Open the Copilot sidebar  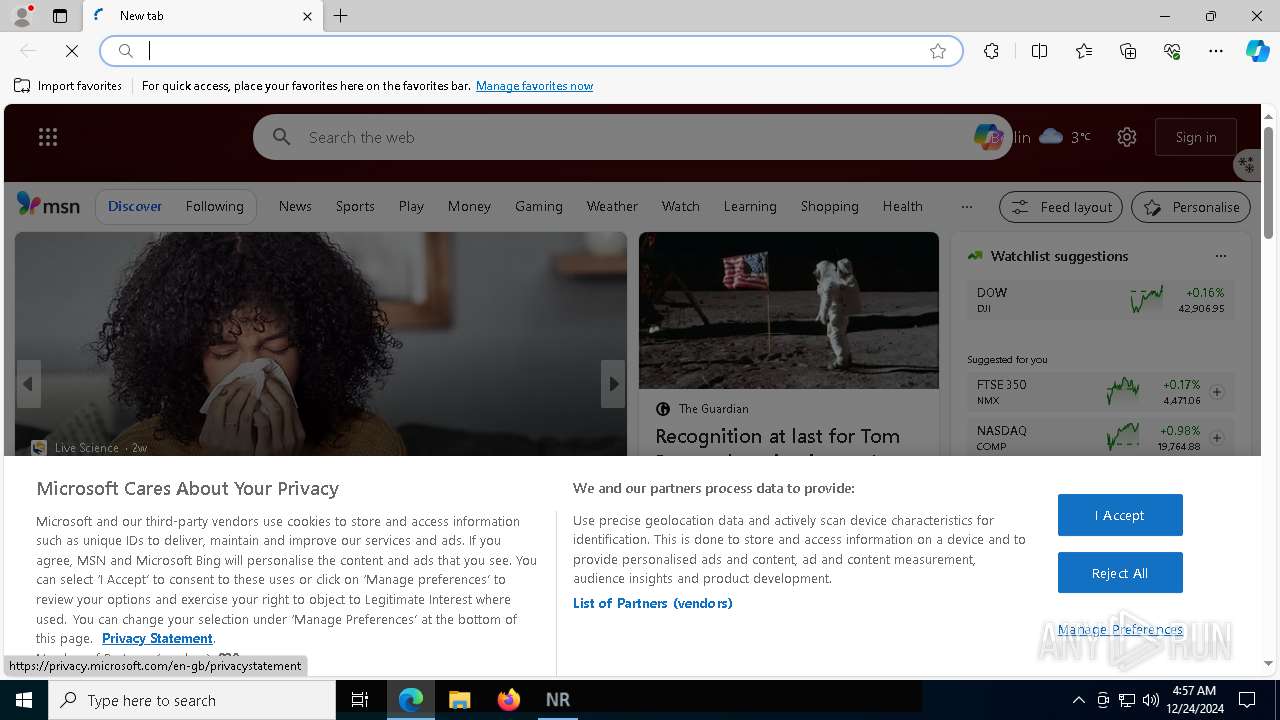pyautogui.click(x=1257, y=51)
